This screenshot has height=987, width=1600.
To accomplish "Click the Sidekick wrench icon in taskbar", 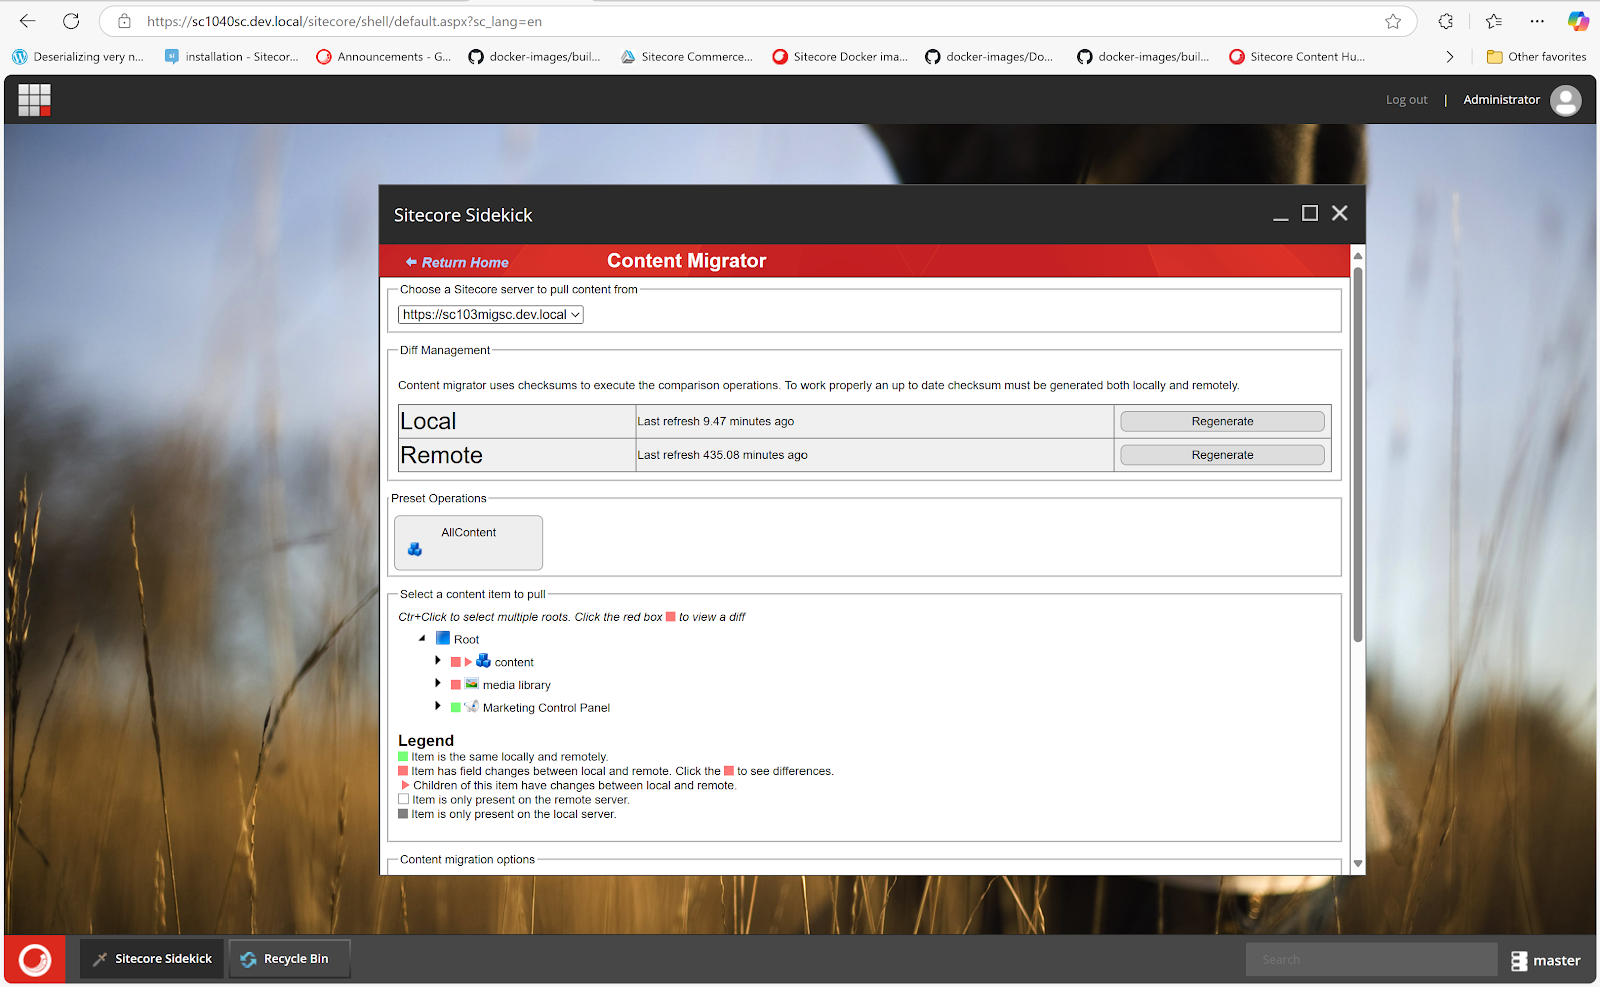I will pyautogui.click(x=100, y=959).
